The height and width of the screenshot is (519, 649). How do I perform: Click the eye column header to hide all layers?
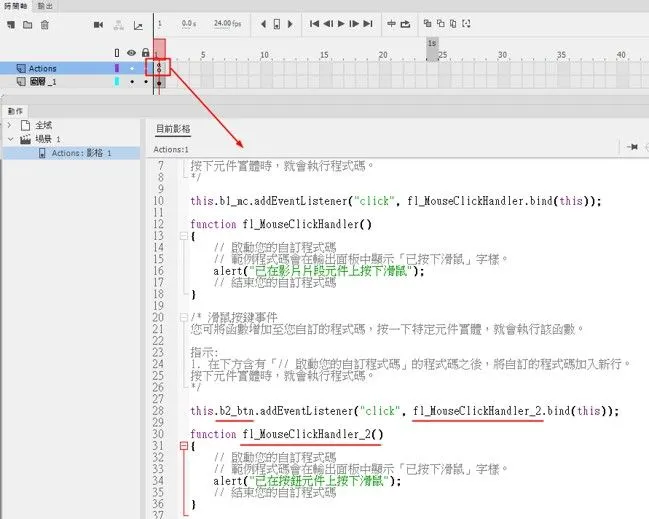[x=131, y=53]
